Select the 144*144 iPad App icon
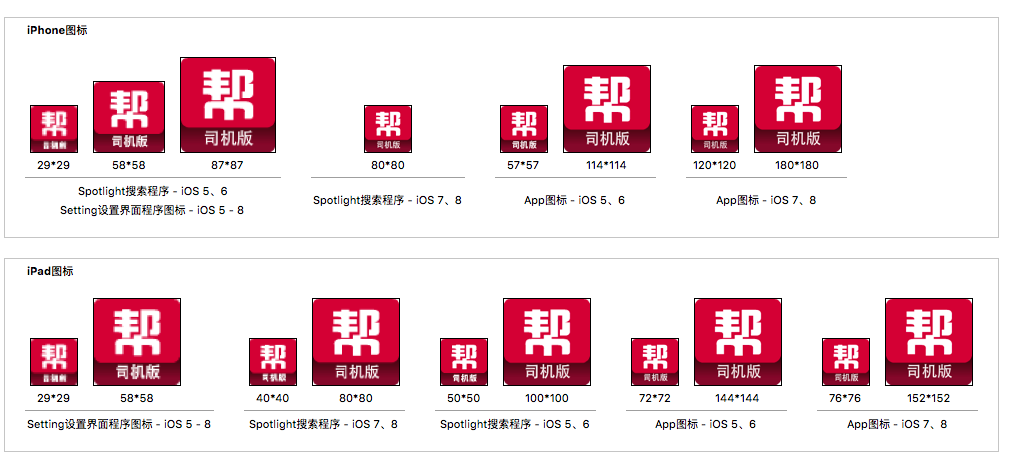This screenshot has width=1016, height=466. pyautogui.click(x=738, y=342)
